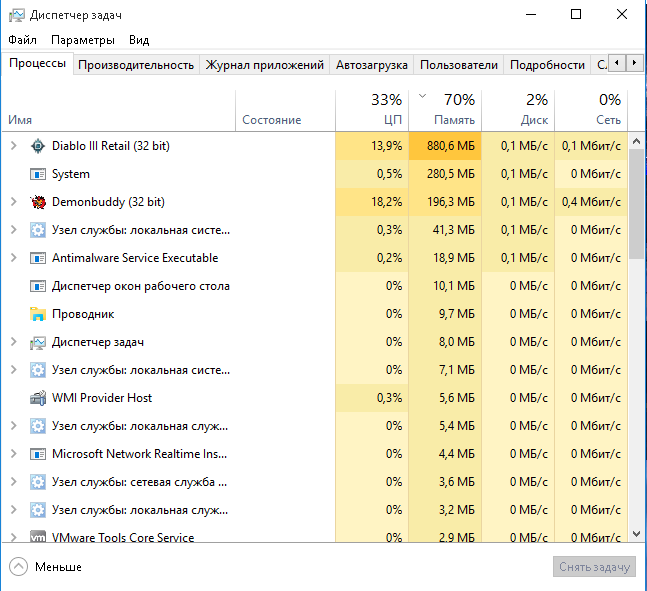This screenshot has width=647, height=591.
Task: Click the 10,1 МБ memory cell
Action: tap(445, 286)
